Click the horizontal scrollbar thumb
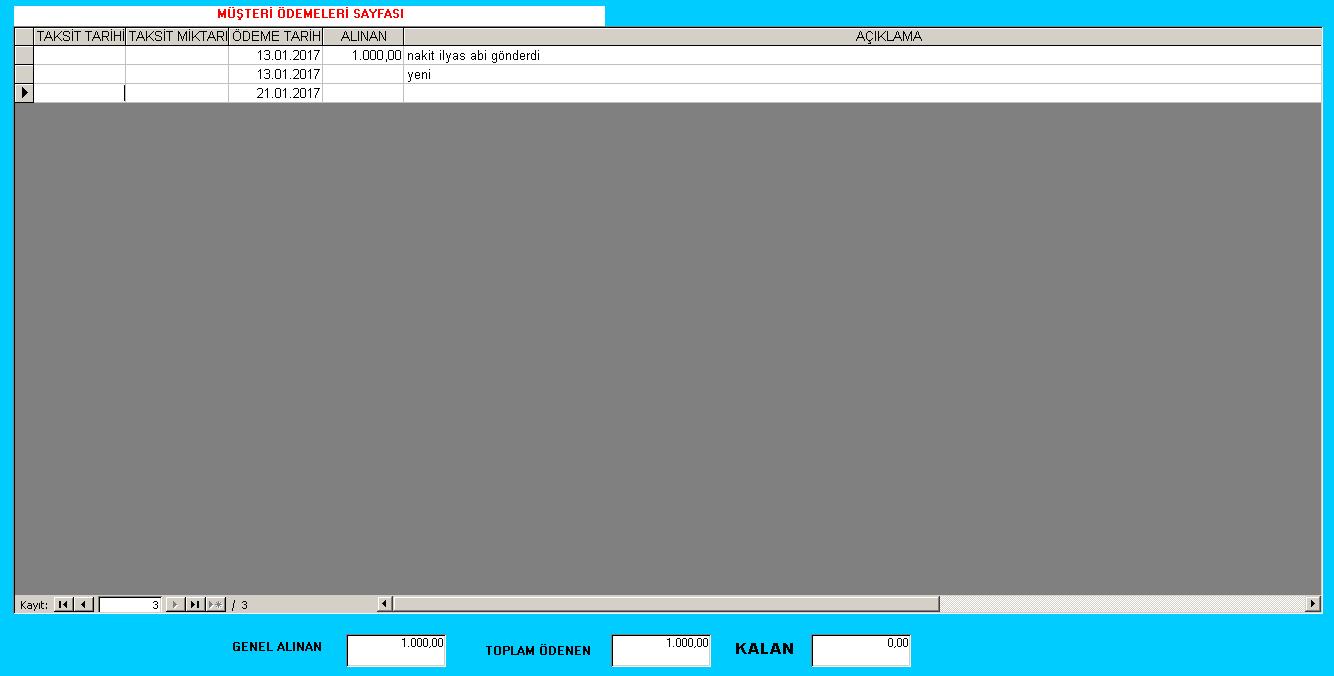 click(666, 604)
